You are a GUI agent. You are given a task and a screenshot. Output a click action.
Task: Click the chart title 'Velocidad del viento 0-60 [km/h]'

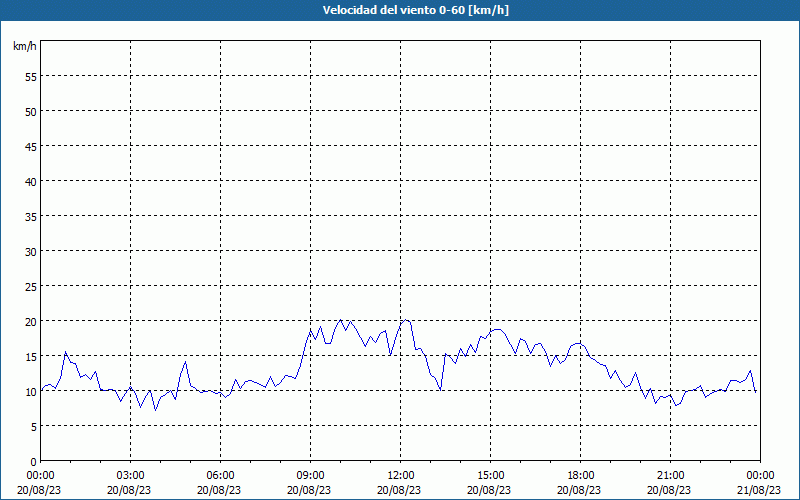415,10
